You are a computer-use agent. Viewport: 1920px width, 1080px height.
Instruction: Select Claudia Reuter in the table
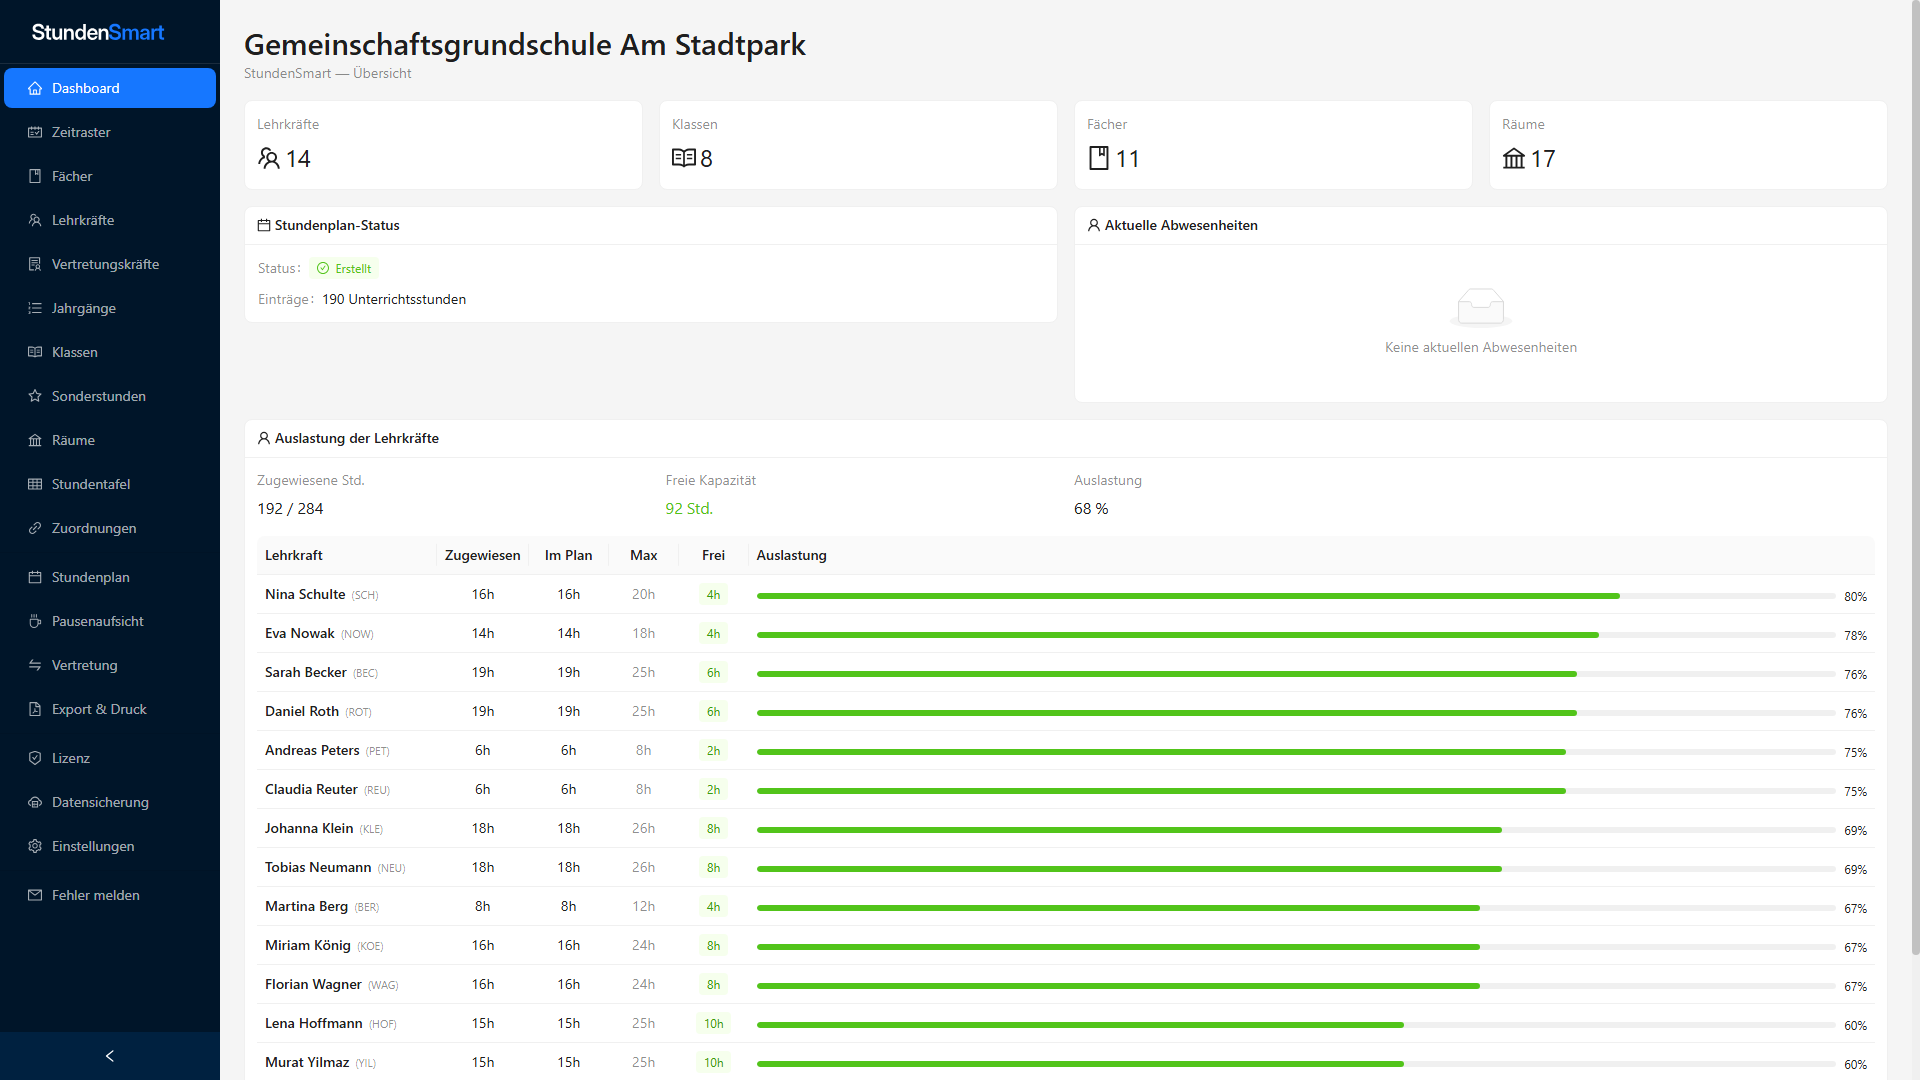pyautogui.click(x=311, y=789)
